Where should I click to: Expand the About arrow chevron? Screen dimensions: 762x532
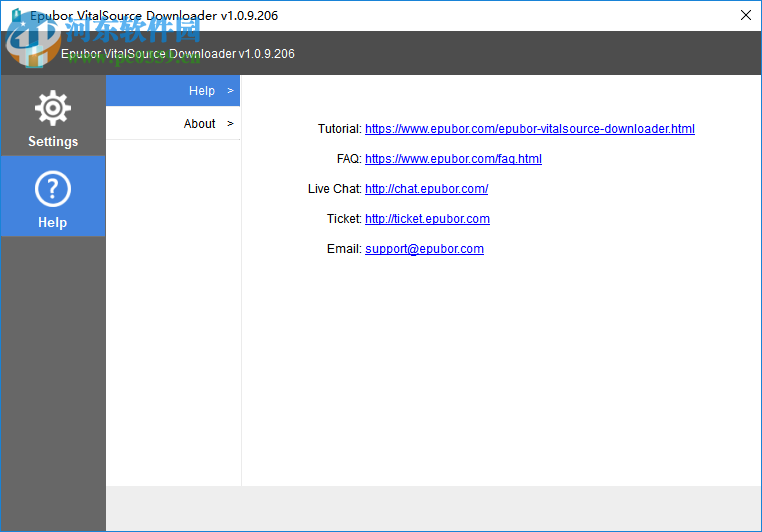pyautogui.click(x=230, y=124)
